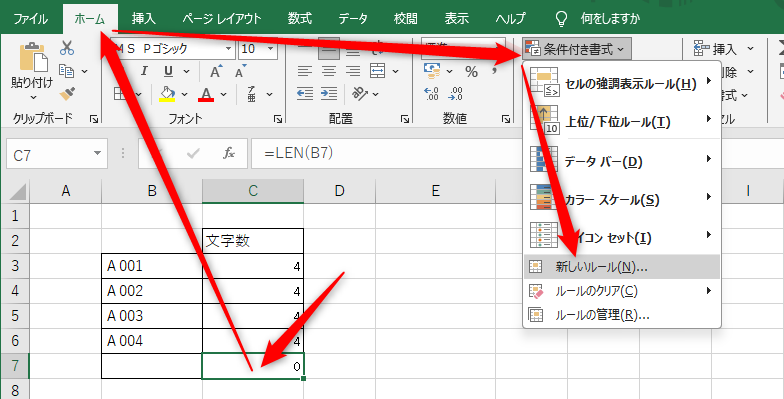This screenshot has height=399, width=784.
Task: Center align text horizontally
Action: point(328,71)
